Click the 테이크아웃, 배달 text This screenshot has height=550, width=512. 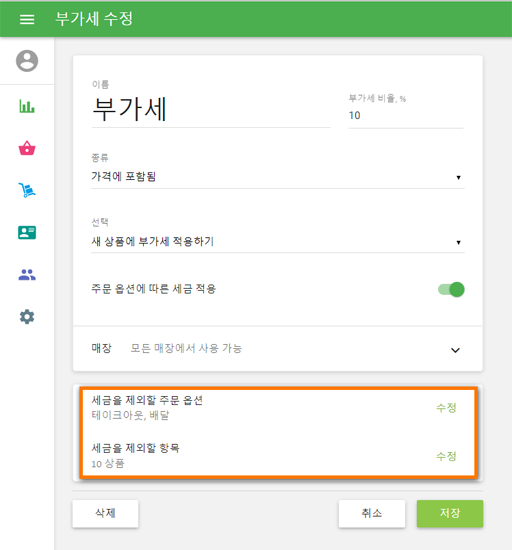pos(130,415)
